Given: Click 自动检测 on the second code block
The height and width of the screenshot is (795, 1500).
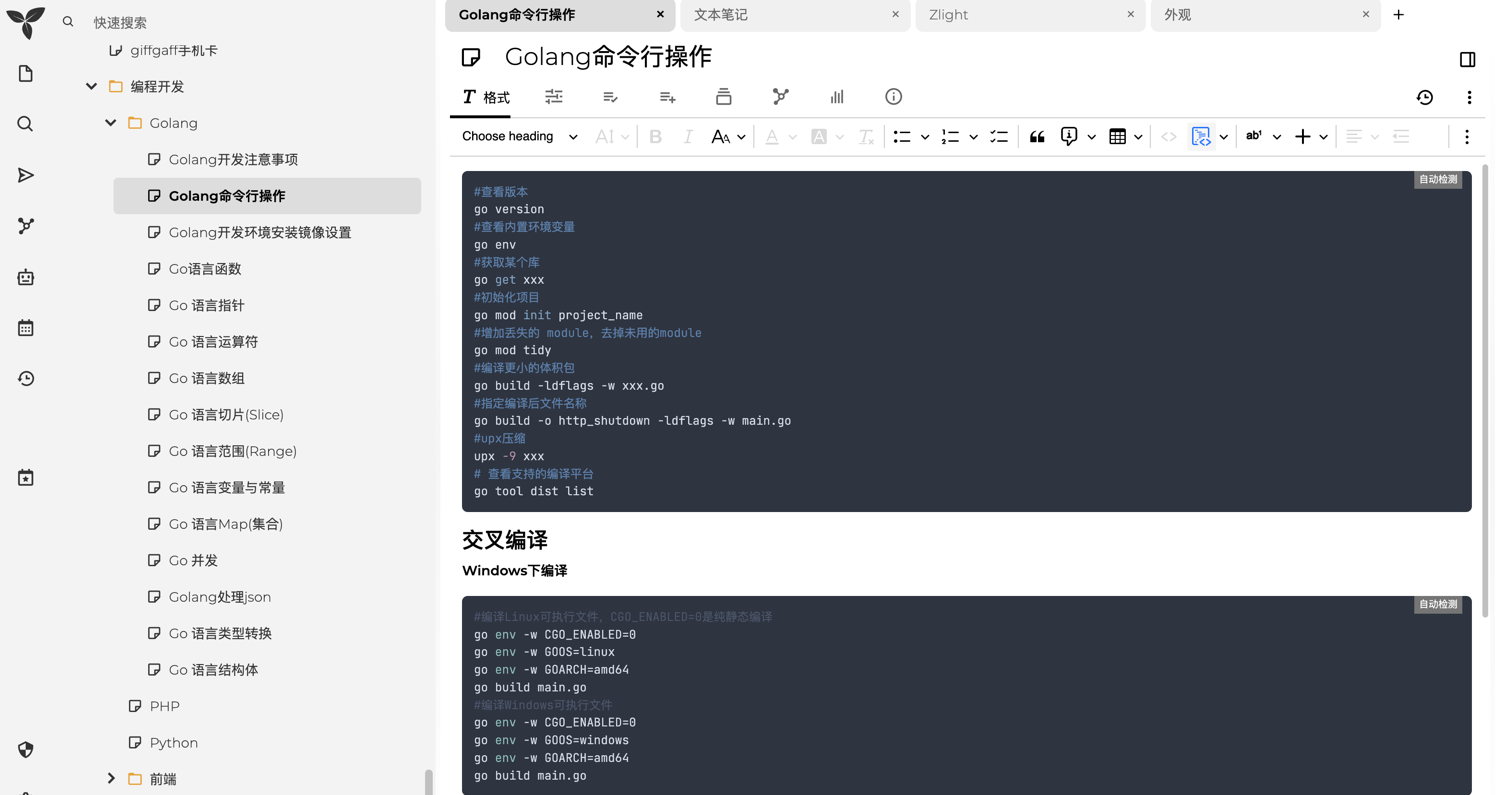Looking at the screenshot, I should point(1438,605).
